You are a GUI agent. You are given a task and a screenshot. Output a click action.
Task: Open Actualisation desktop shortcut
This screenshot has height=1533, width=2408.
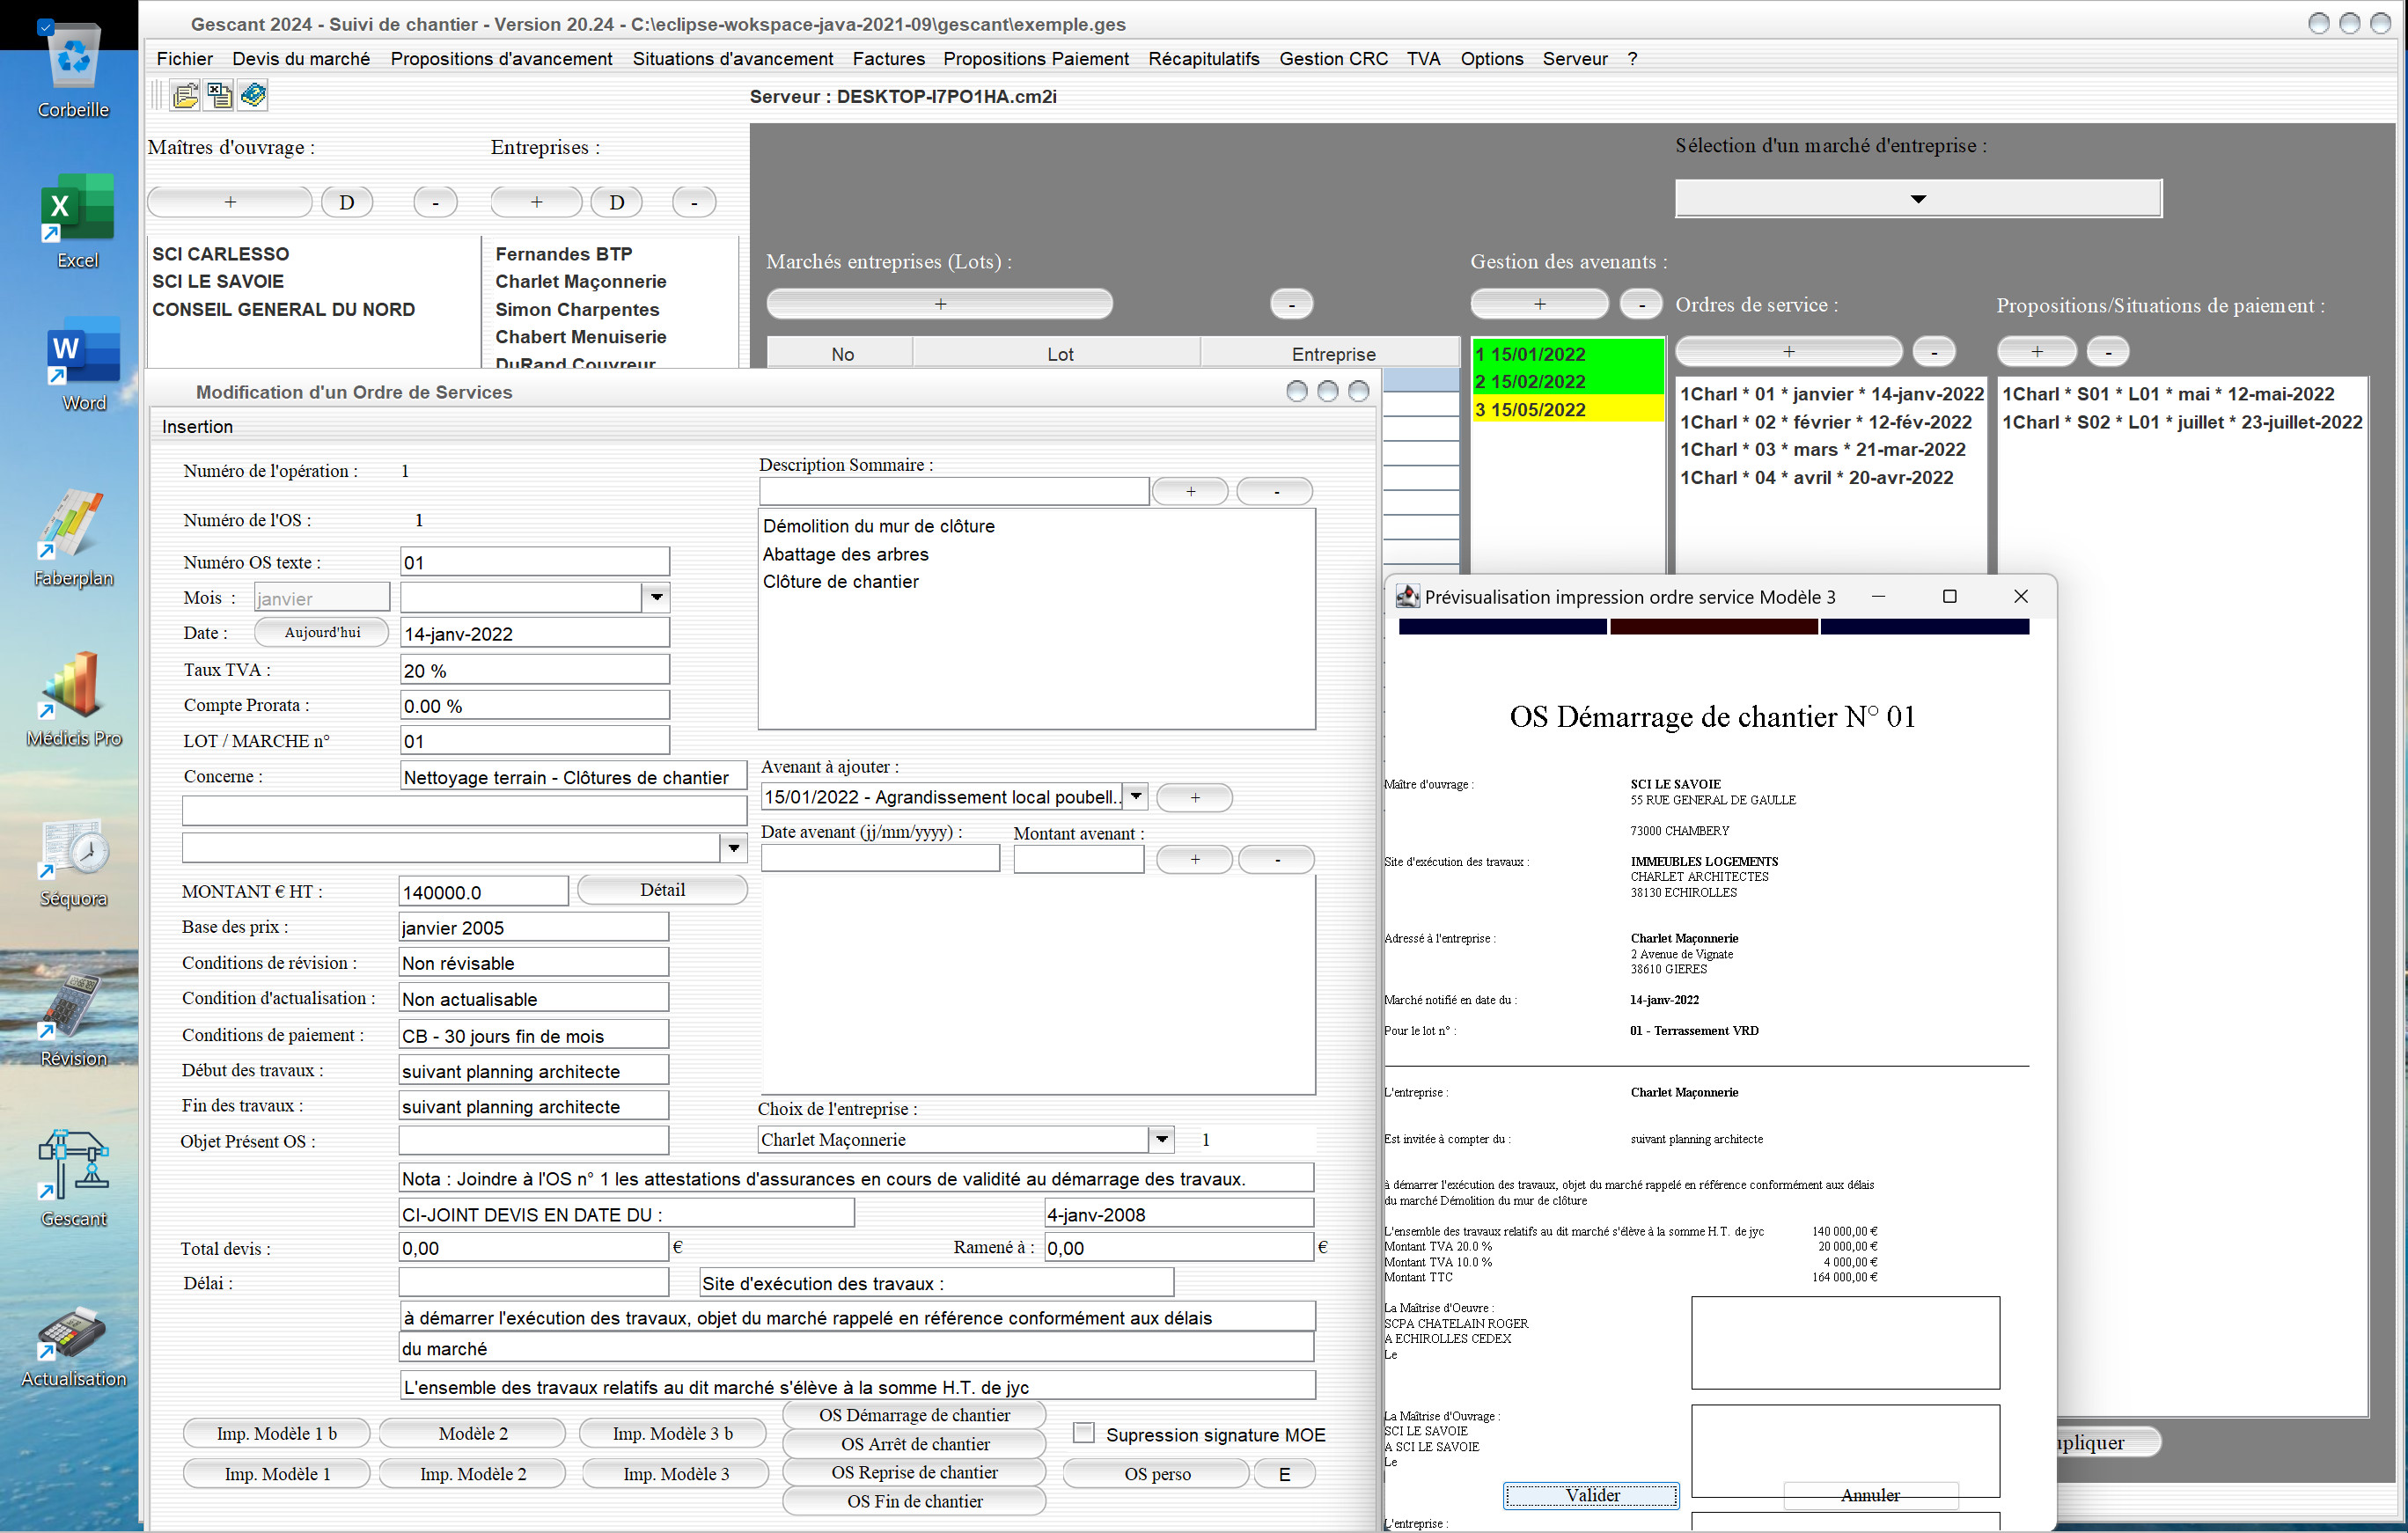pyautogui.click(x=73, y=1346)
